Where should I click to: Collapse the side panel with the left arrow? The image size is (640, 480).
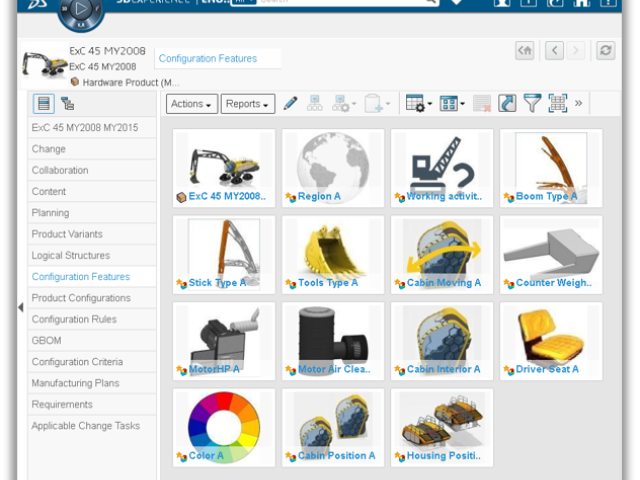point(21,307)
